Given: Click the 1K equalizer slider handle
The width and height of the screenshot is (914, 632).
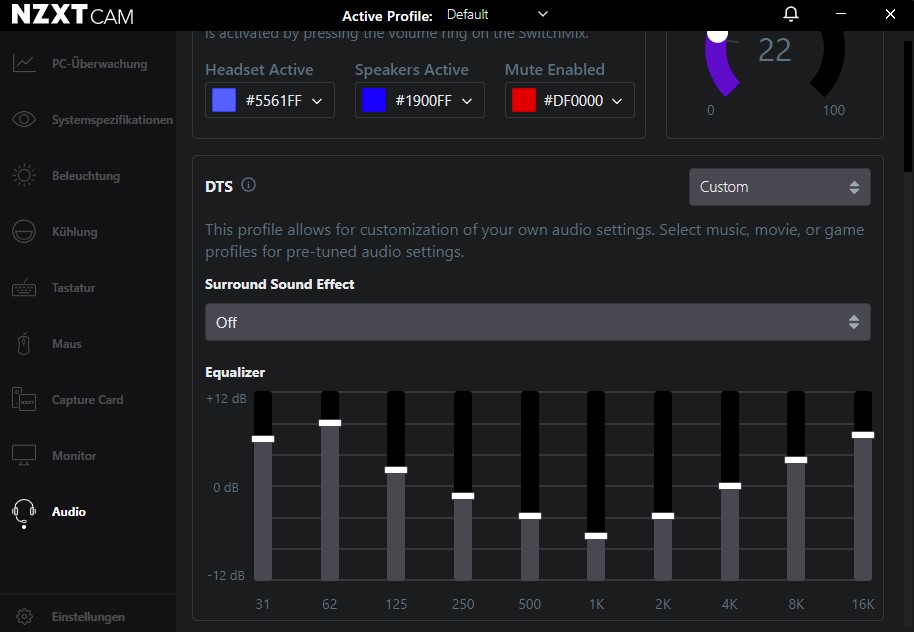Looking at the screenshot, I should tap(596, 536).
